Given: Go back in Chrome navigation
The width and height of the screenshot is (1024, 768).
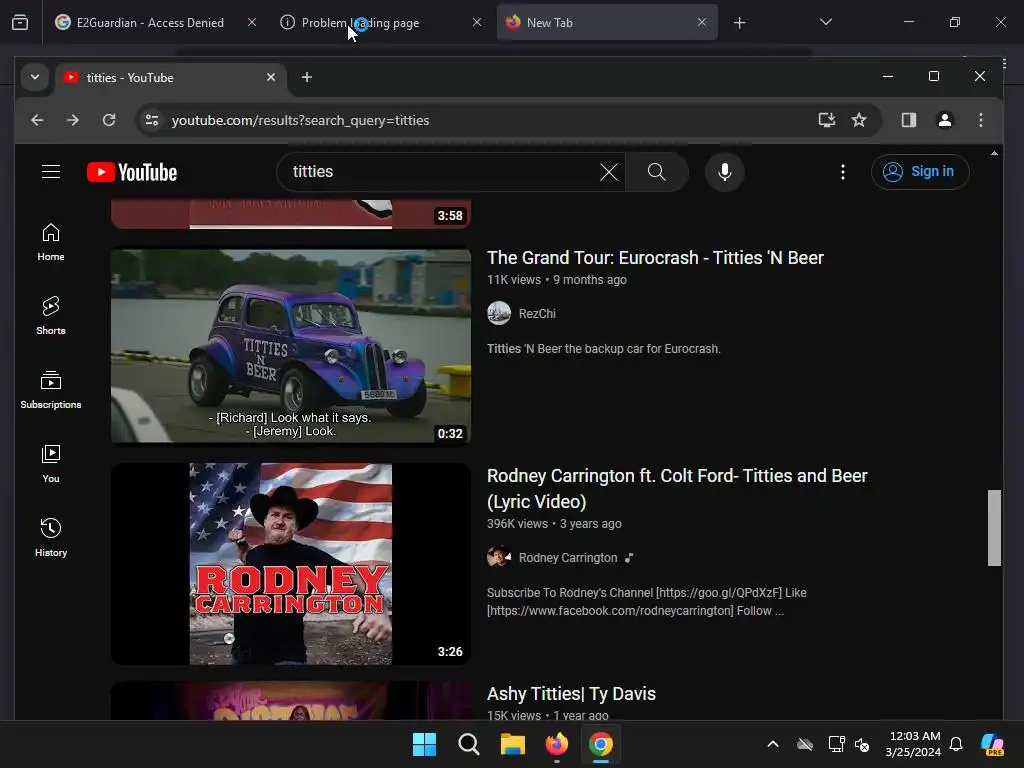Looking at the screenshot, I should (37, 120).
